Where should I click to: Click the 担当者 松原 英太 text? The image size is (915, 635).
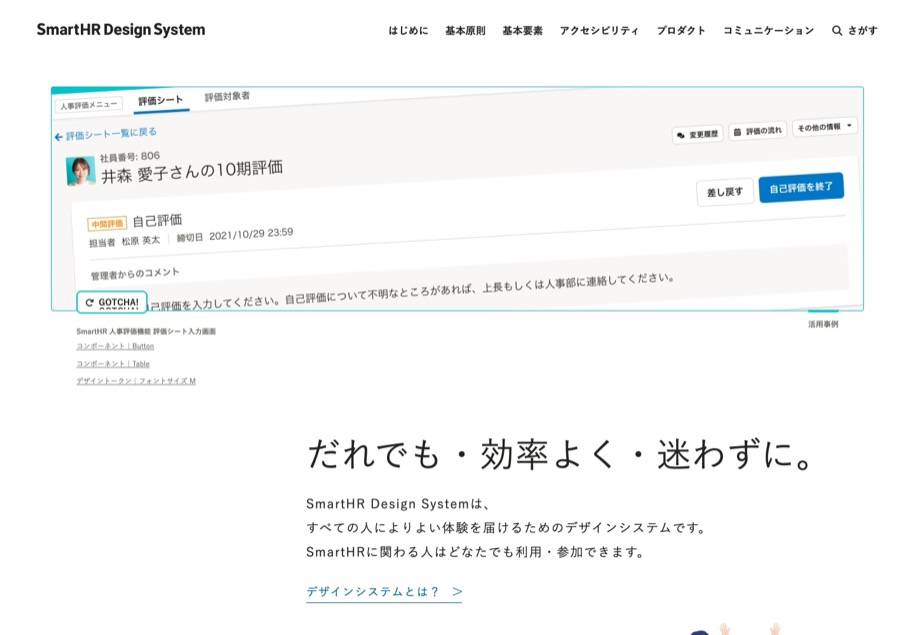coord(124,242)
